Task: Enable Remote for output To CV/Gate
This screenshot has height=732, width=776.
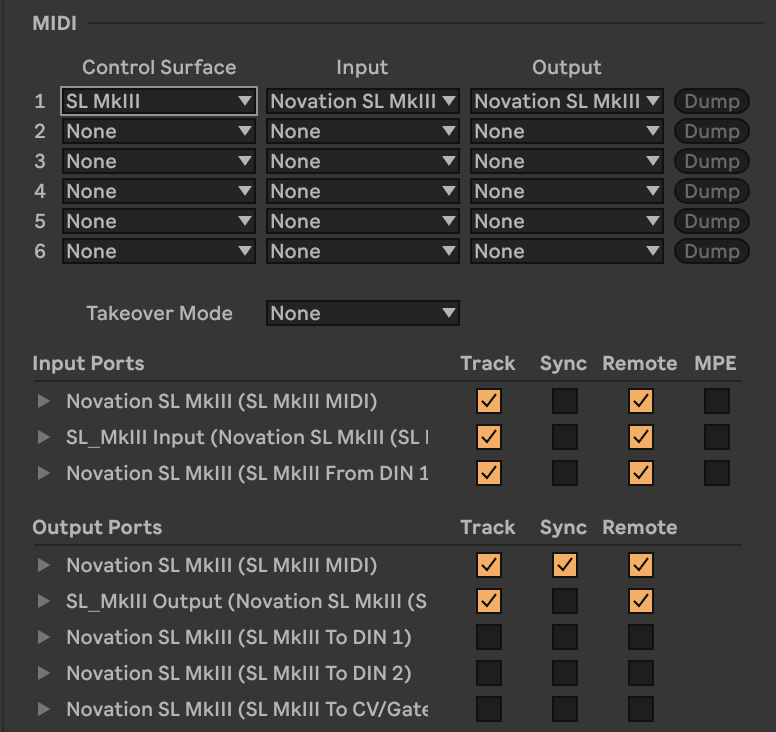Action: coord(641,709)
